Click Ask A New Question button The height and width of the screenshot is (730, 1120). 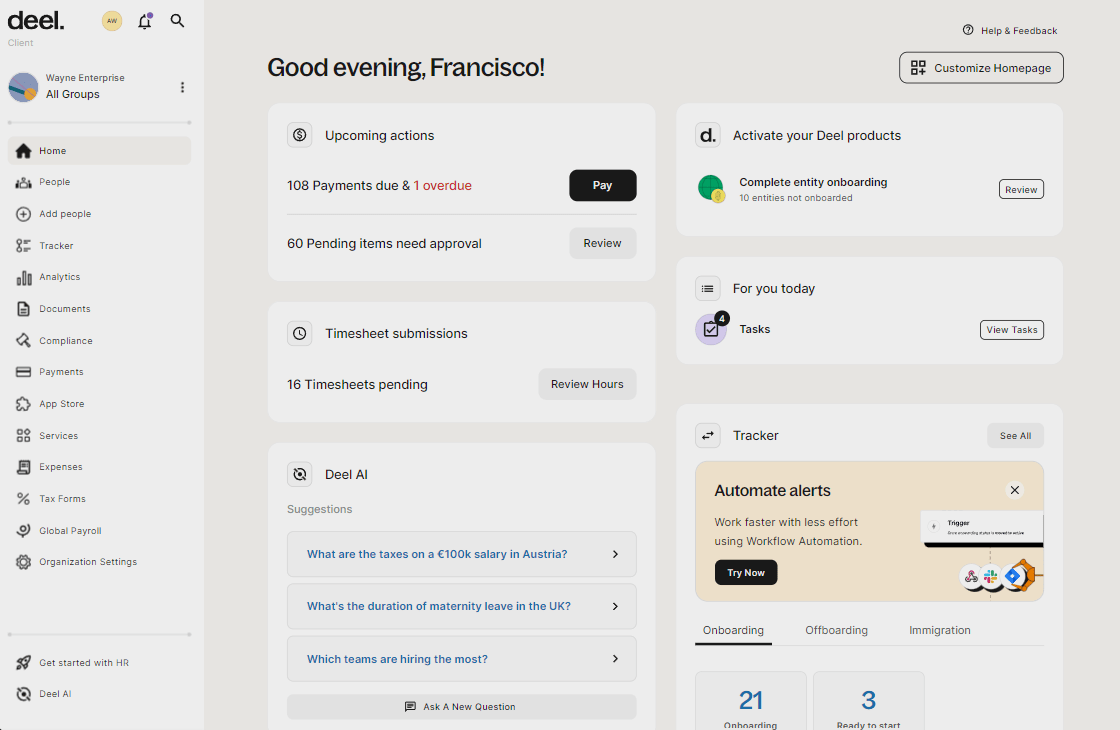(x=461, y=707)
